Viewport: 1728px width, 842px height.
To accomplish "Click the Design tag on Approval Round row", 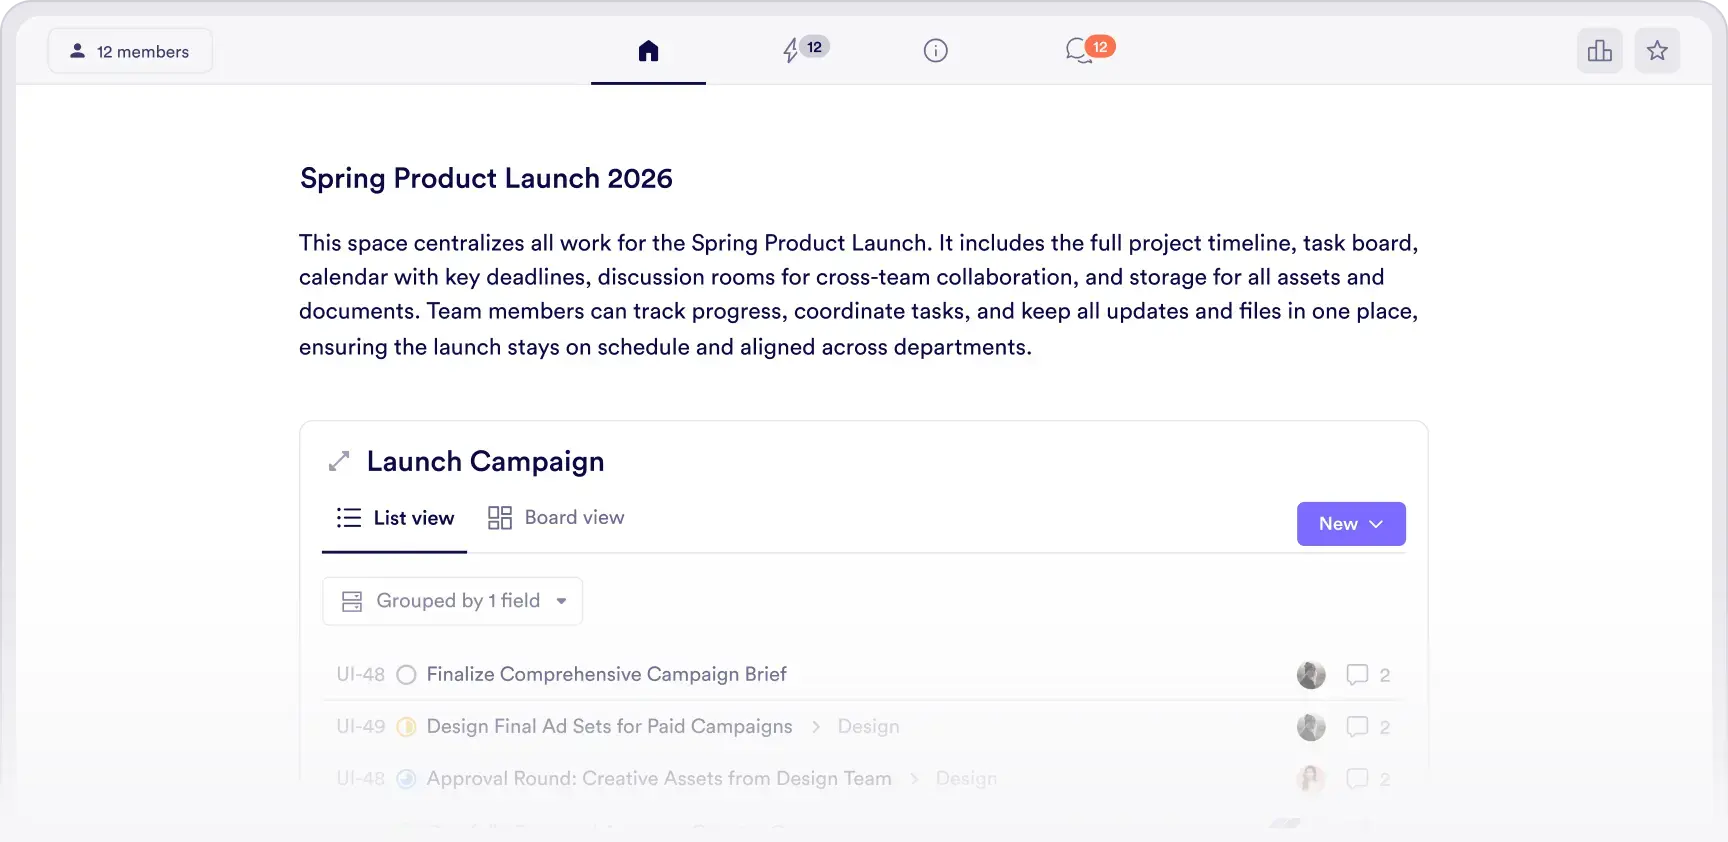I will [x=966, y=779].
